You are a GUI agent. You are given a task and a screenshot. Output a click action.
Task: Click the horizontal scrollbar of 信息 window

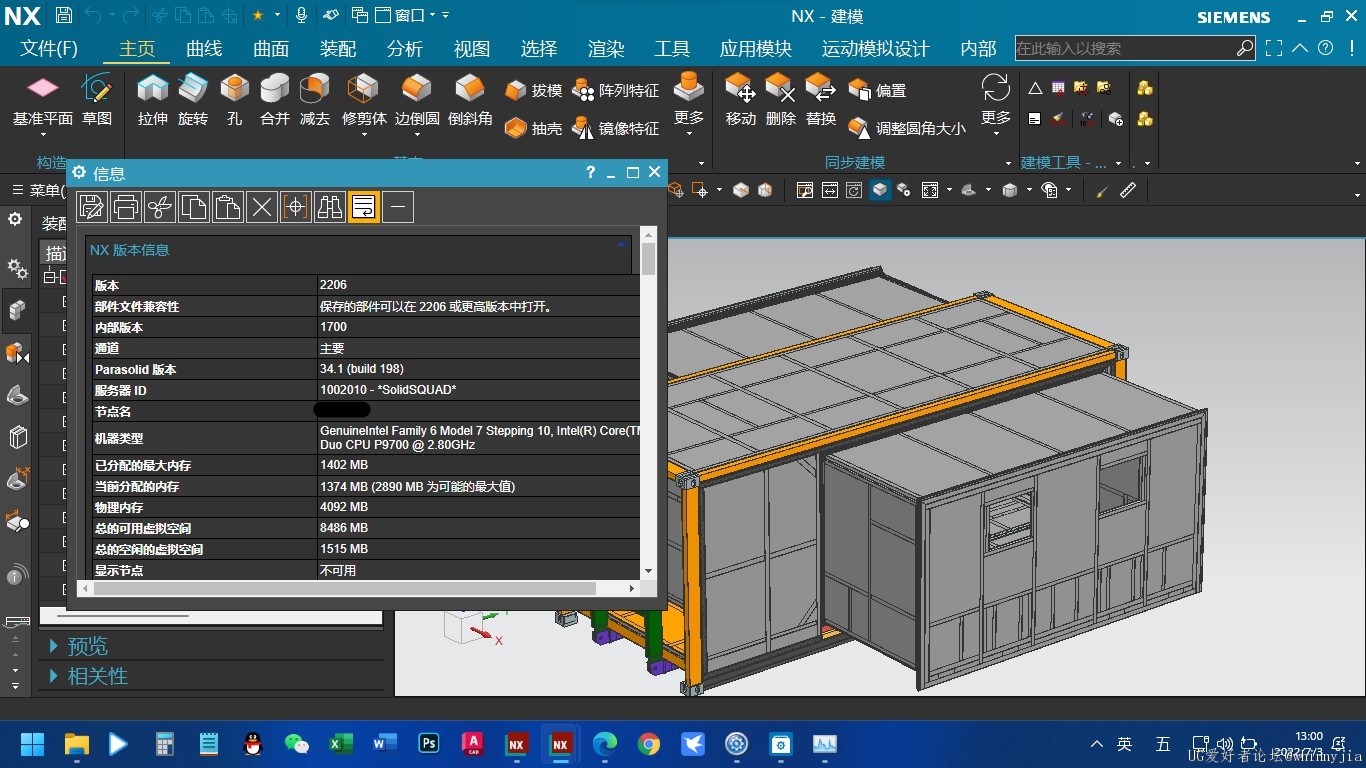358,589
